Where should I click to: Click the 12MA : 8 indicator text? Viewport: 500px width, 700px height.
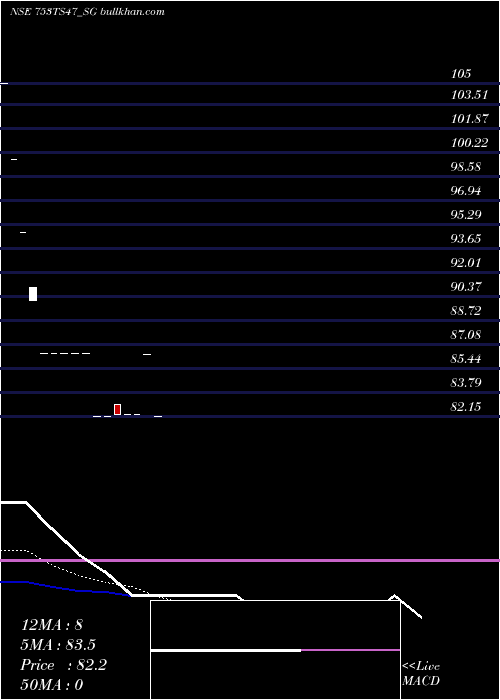52,625
